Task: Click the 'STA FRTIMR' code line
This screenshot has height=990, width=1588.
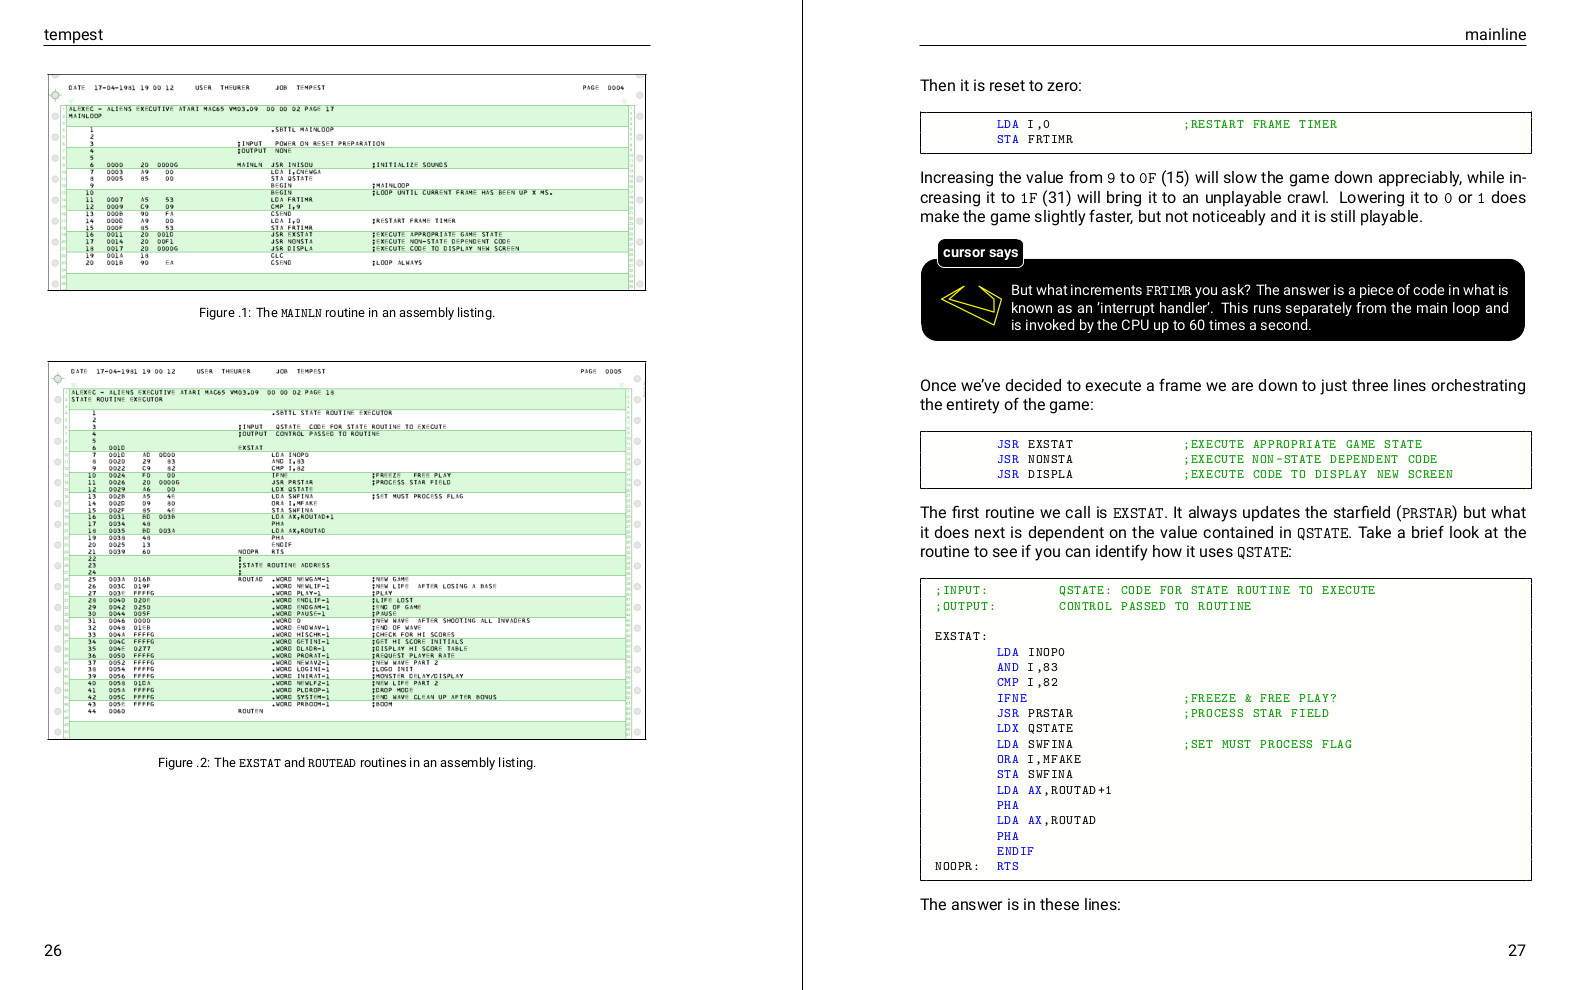Action: pos(1034,140)
